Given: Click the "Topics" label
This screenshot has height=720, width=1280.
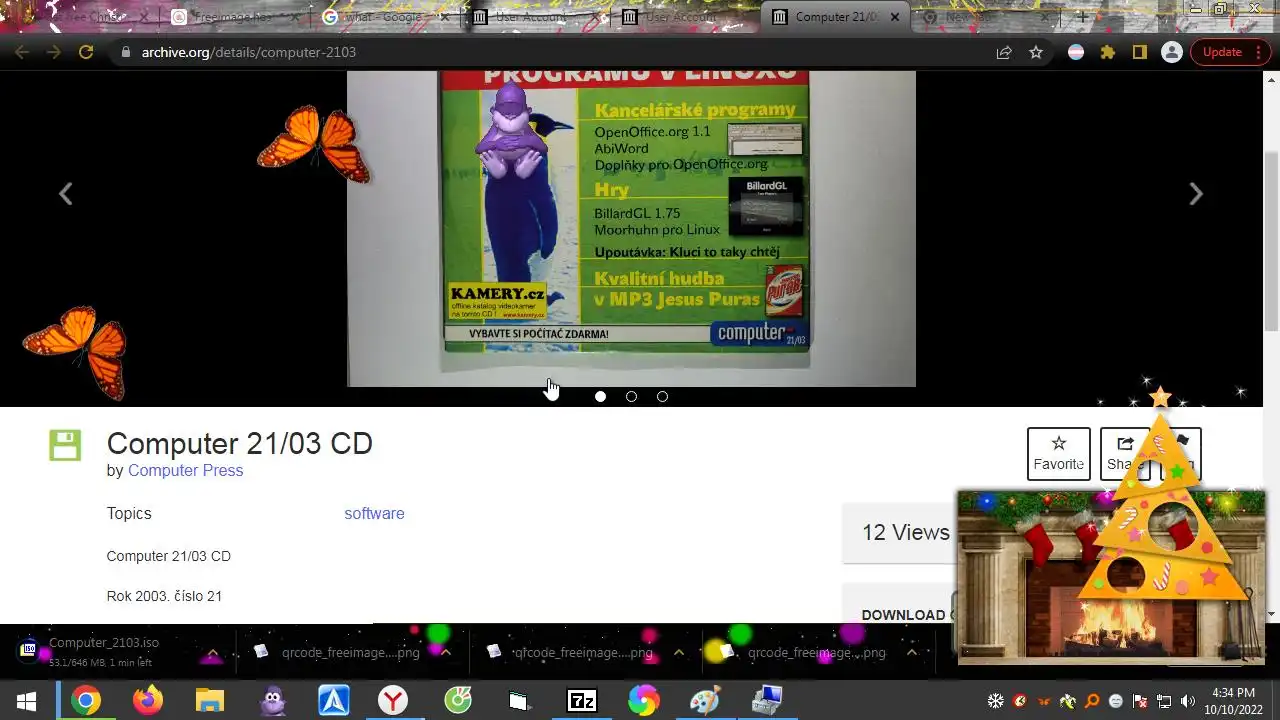Looking at the screenshot, I should [x=129, y=513].
